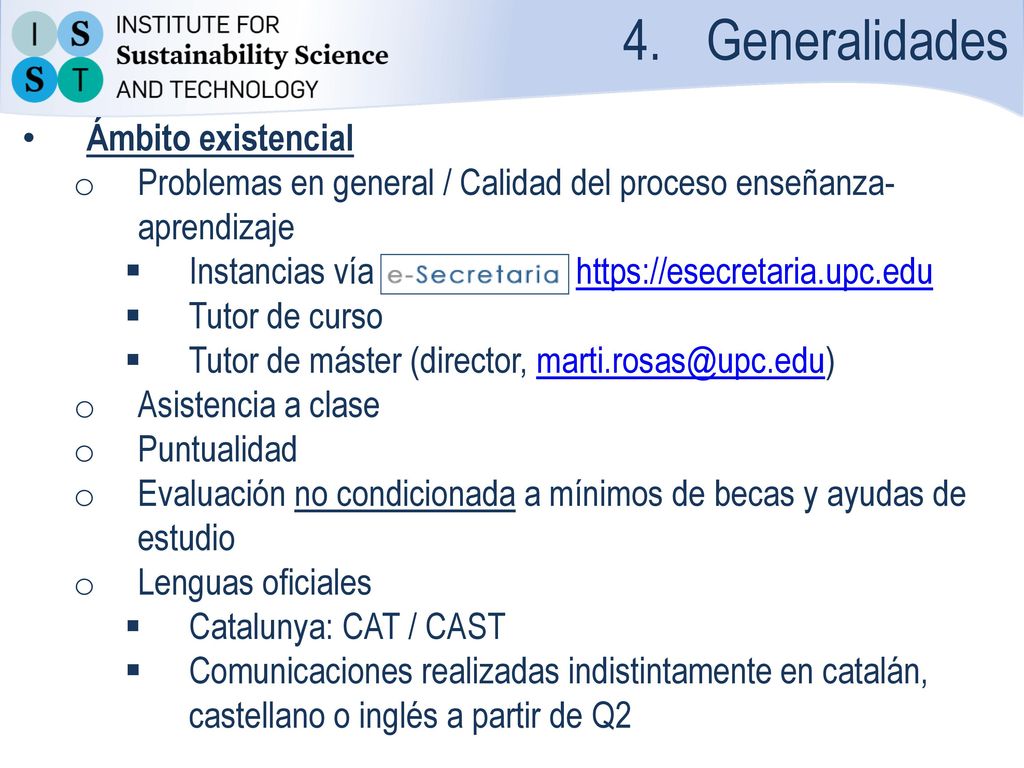Image resolution: width=1024 pixels, height=768 pixels.
Task: Select the Ámbito existencial heading
Action: (220, 138)
